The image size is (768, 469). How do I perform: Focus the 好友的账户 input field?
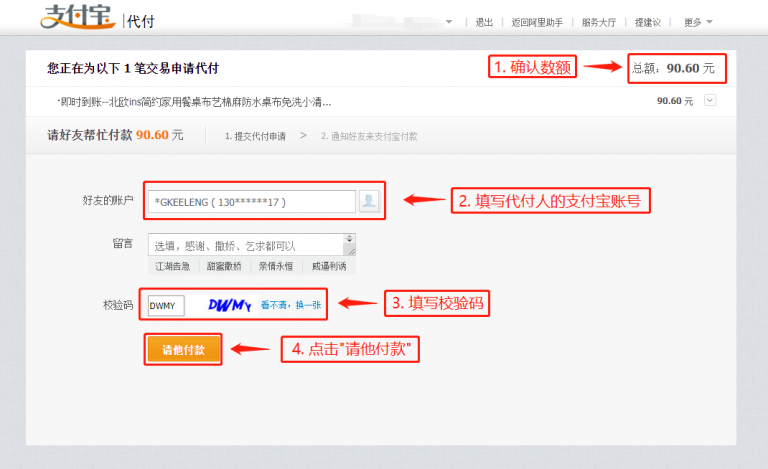pyautogui.click(x=252, y=202)
